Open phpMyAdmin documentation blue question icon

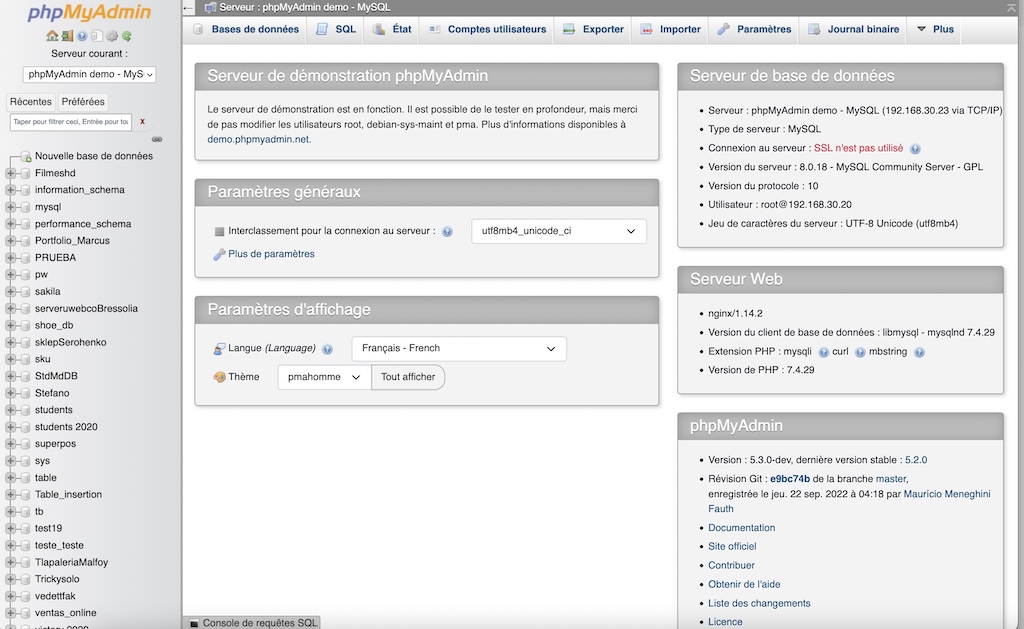click(x=82, y=36)
